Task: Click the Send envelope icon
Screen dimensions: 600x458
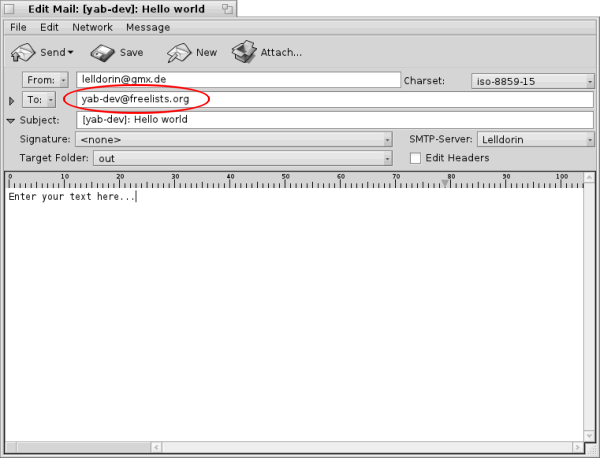Action: point(24,53)
